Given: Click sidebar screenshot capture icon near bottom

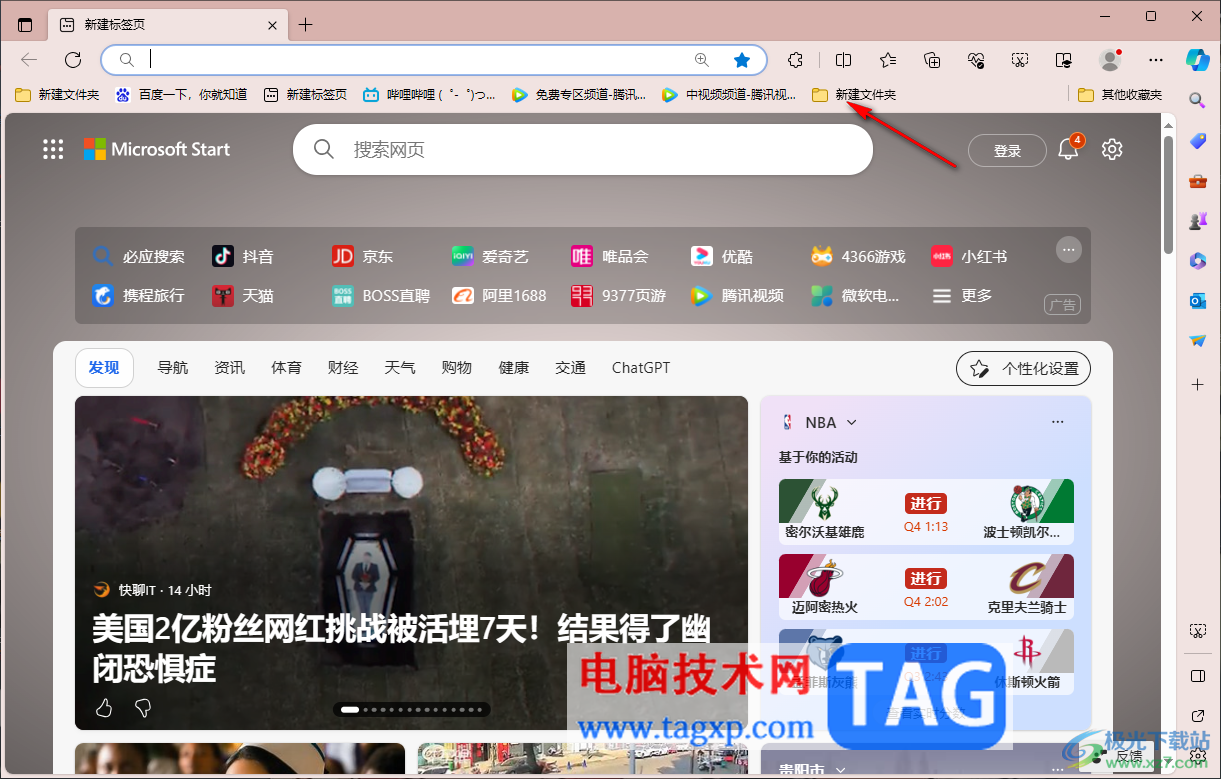Looking at the screenshot, I should click(x=1197, y=631).
